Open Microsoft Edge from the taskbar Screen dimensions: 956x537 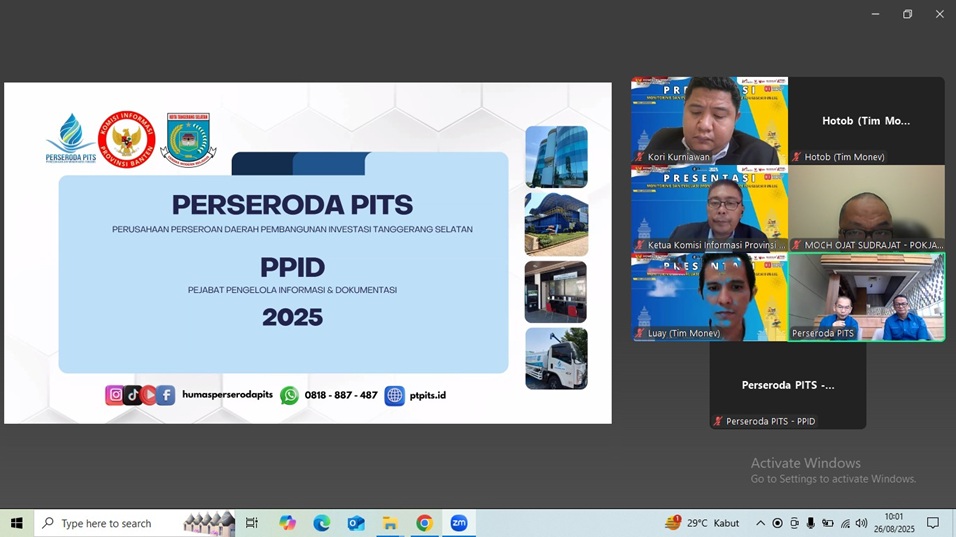322,523
